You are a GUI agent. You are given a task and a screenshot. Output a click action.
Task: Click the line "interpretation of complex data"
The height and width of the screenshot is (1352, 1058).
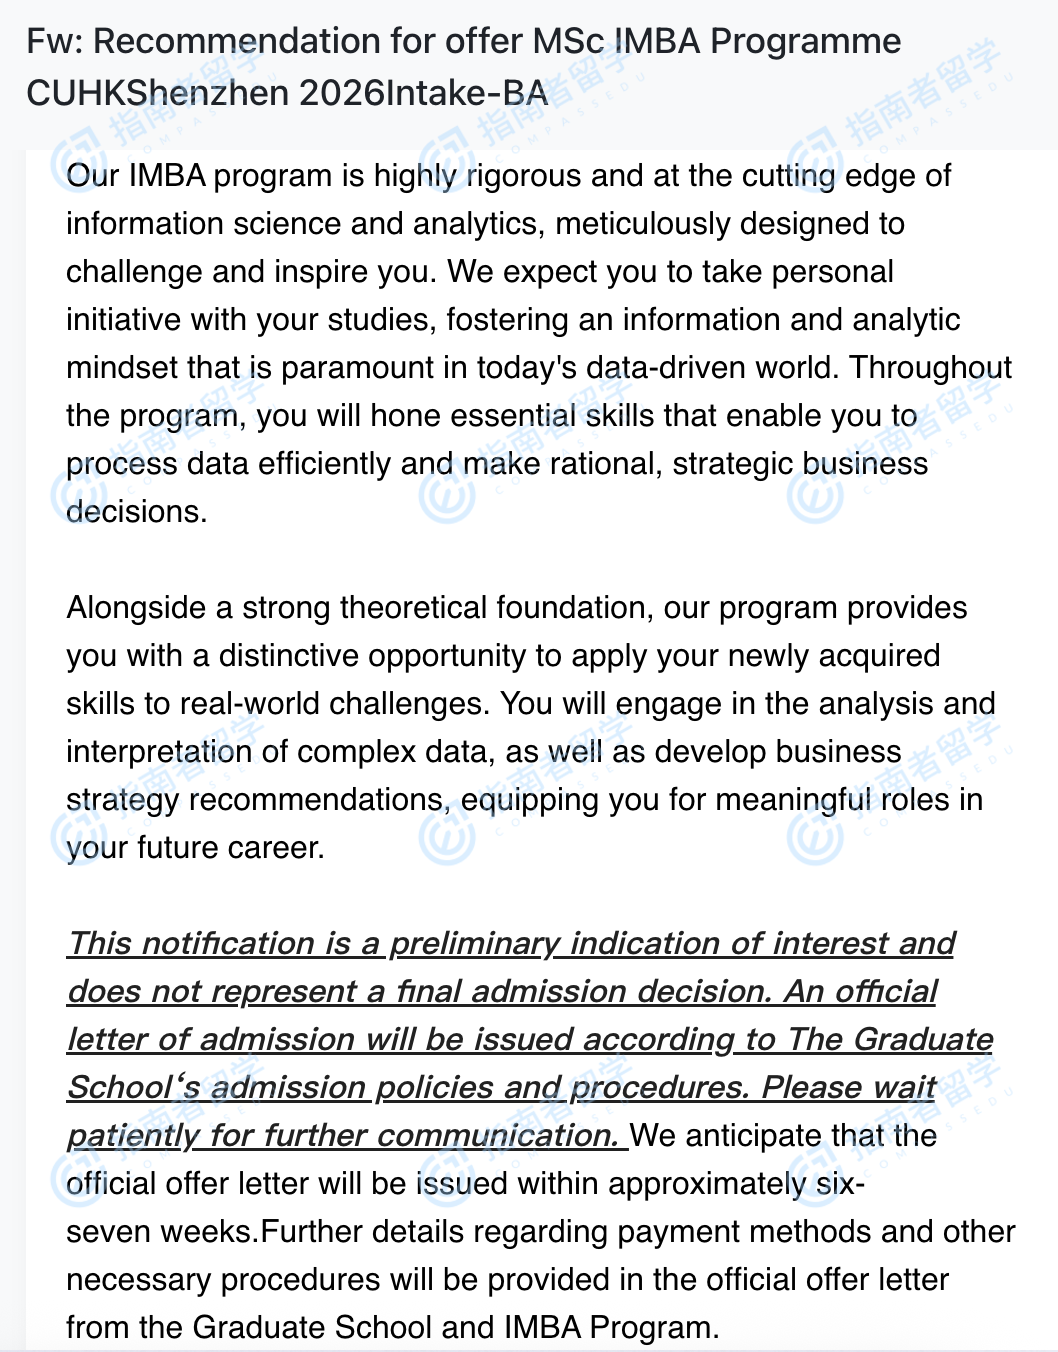coord(281,752)
